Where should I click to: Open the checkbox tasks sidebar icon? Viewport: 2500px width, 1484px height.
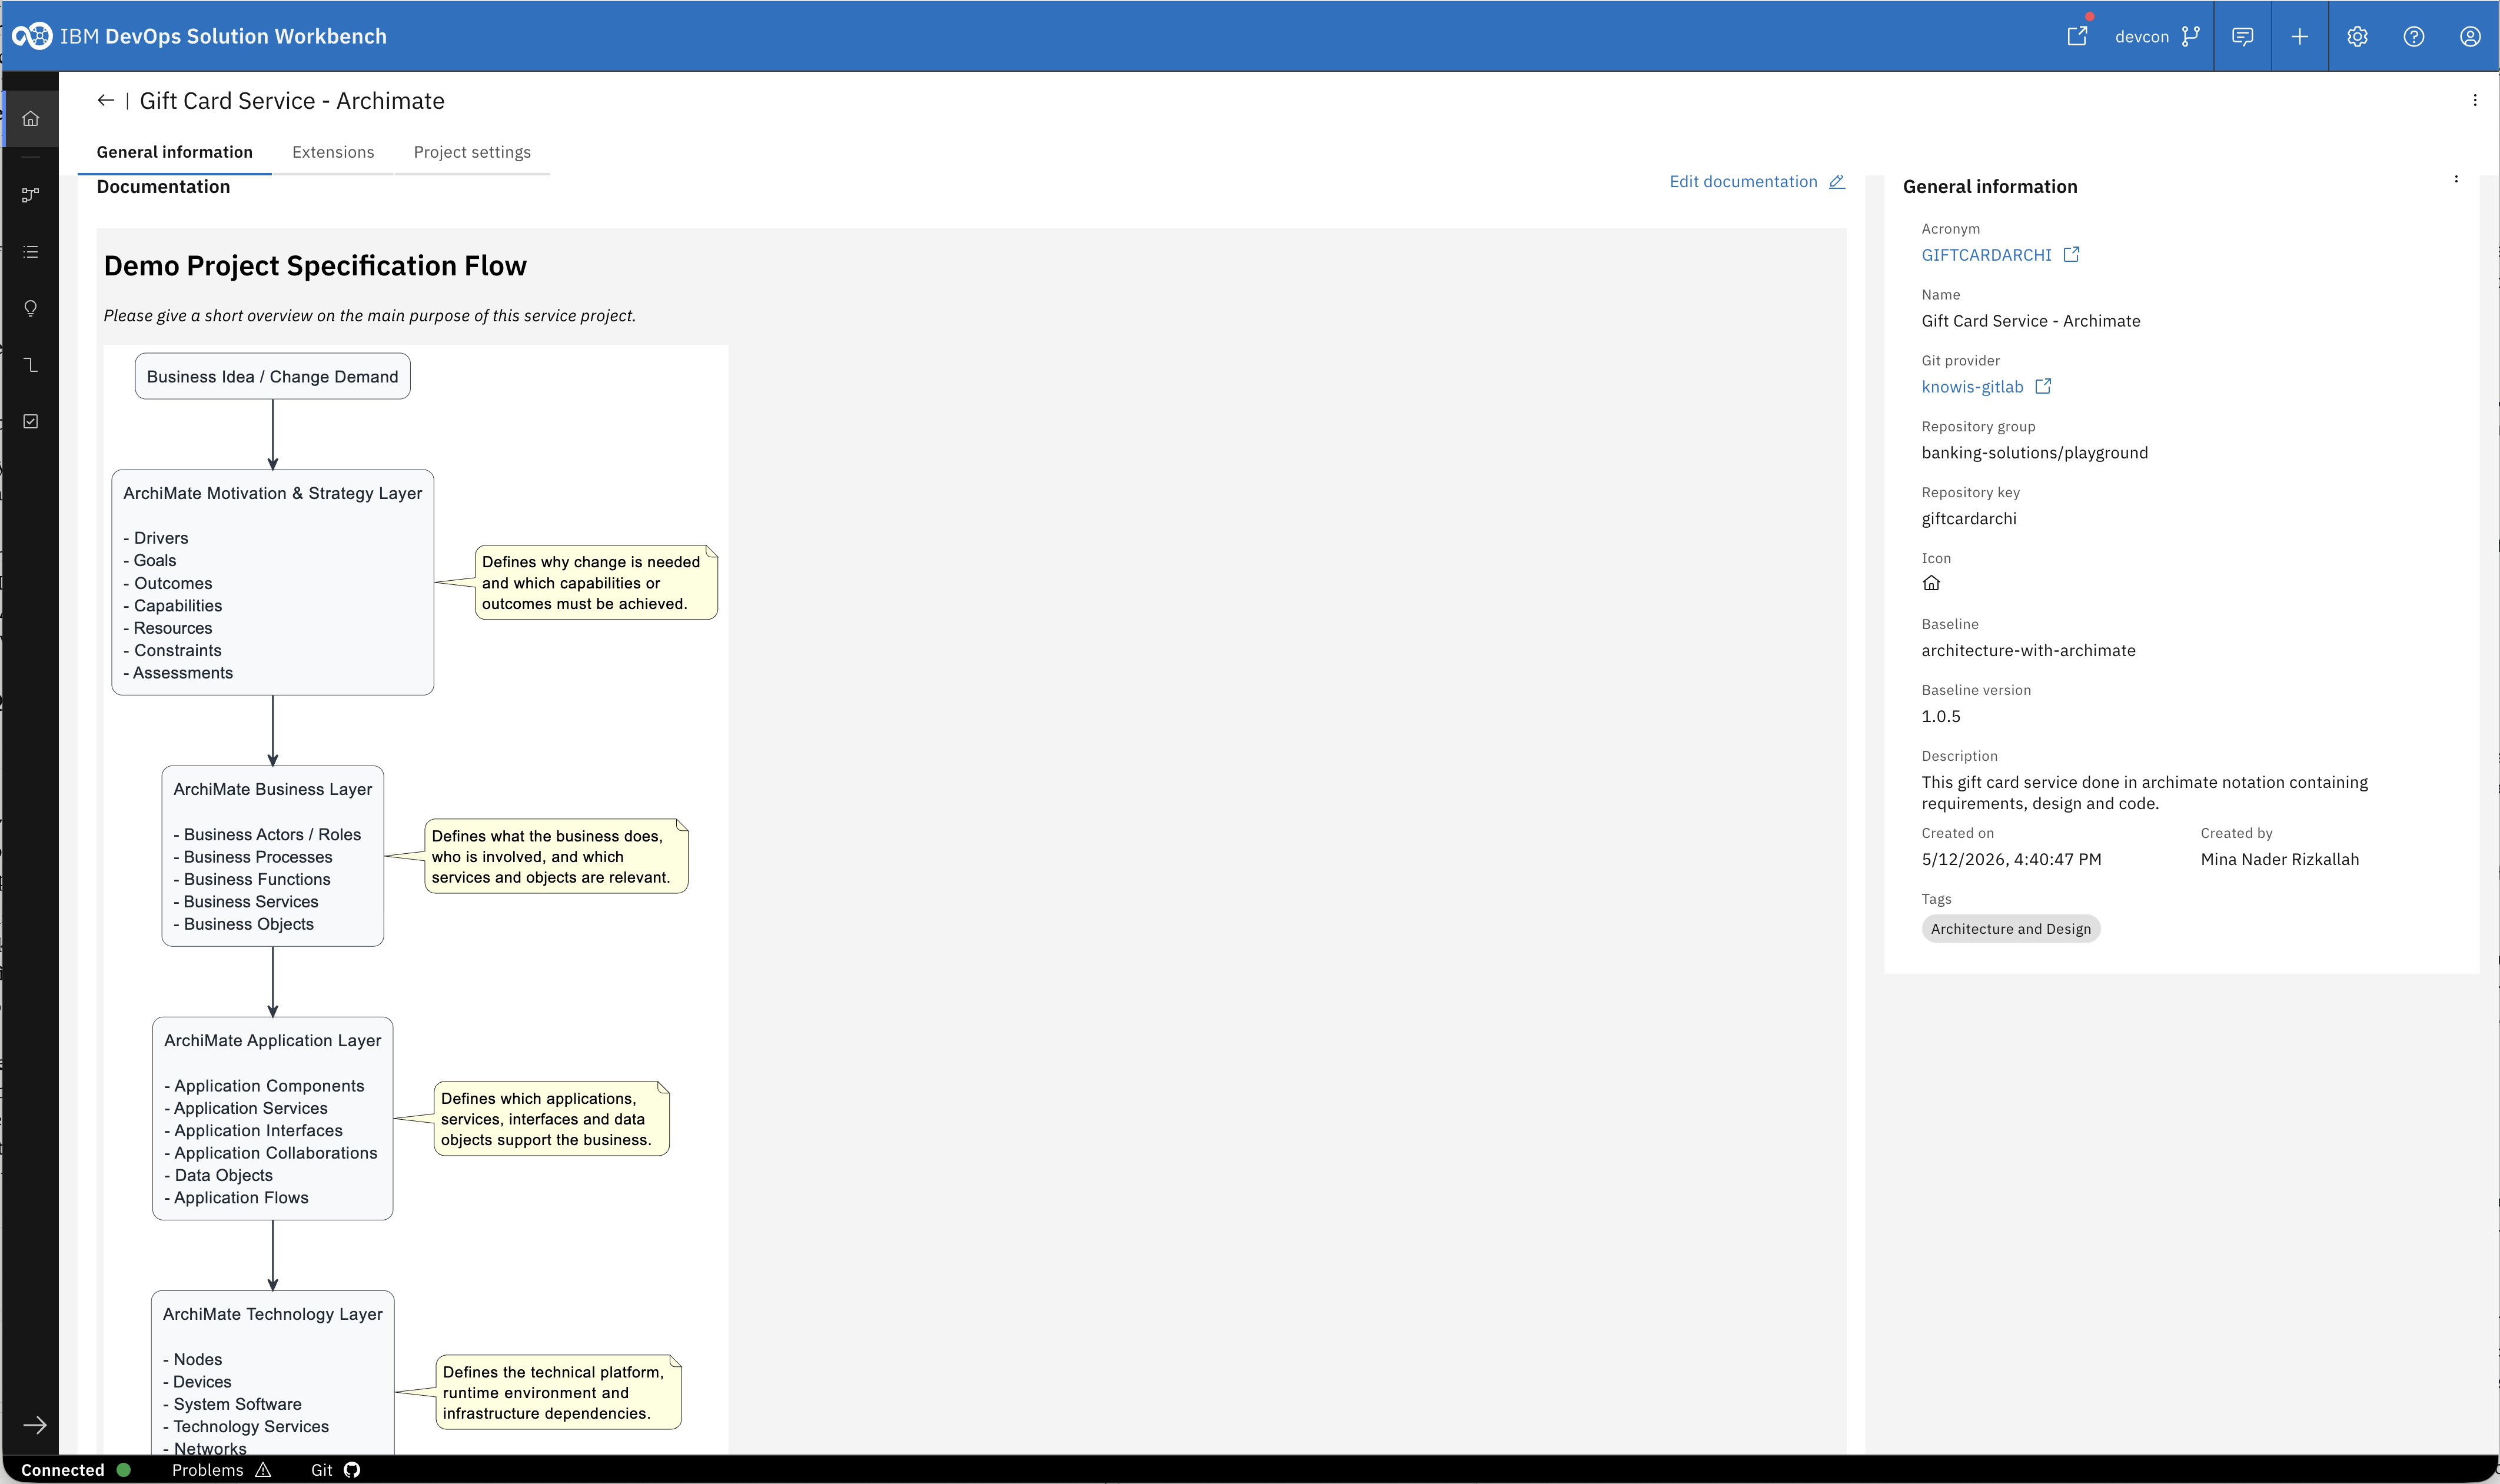pyautogui.click(x=31, y=421)
